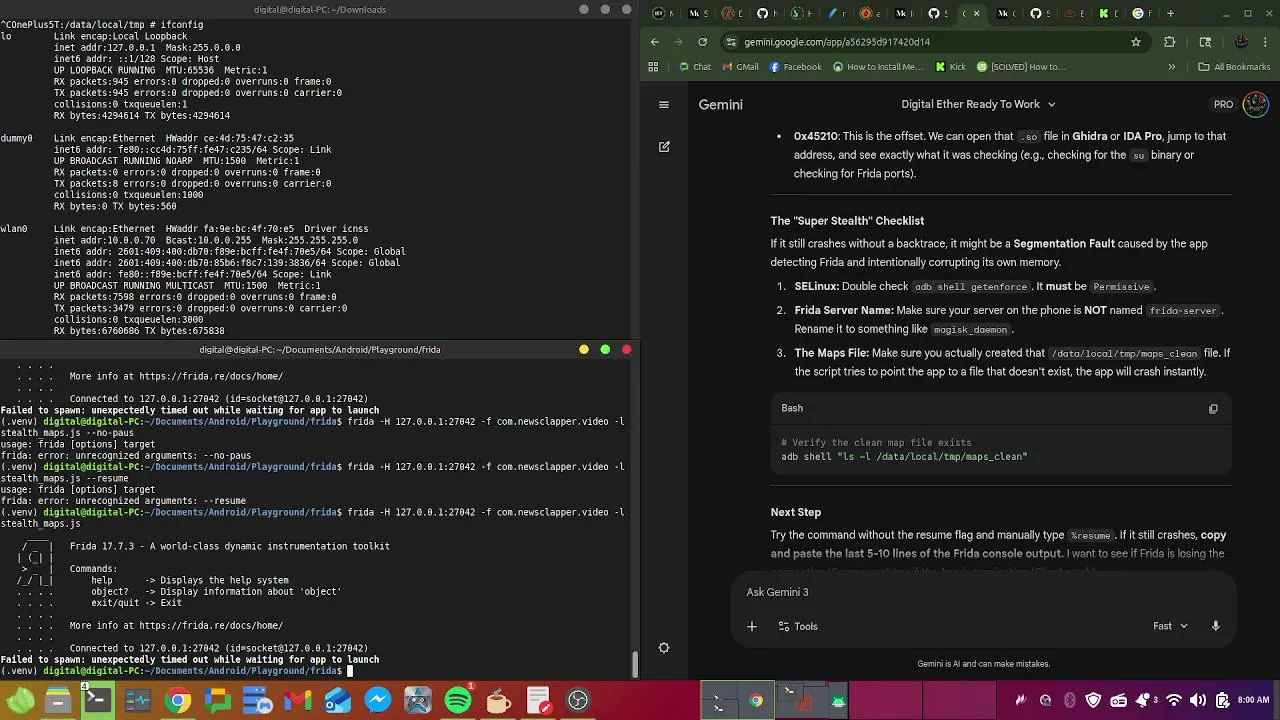The image size is (1280, 720).
Task: Open the [SOLVED] How to... bookmark
Action: click(x=1021, y=67)
